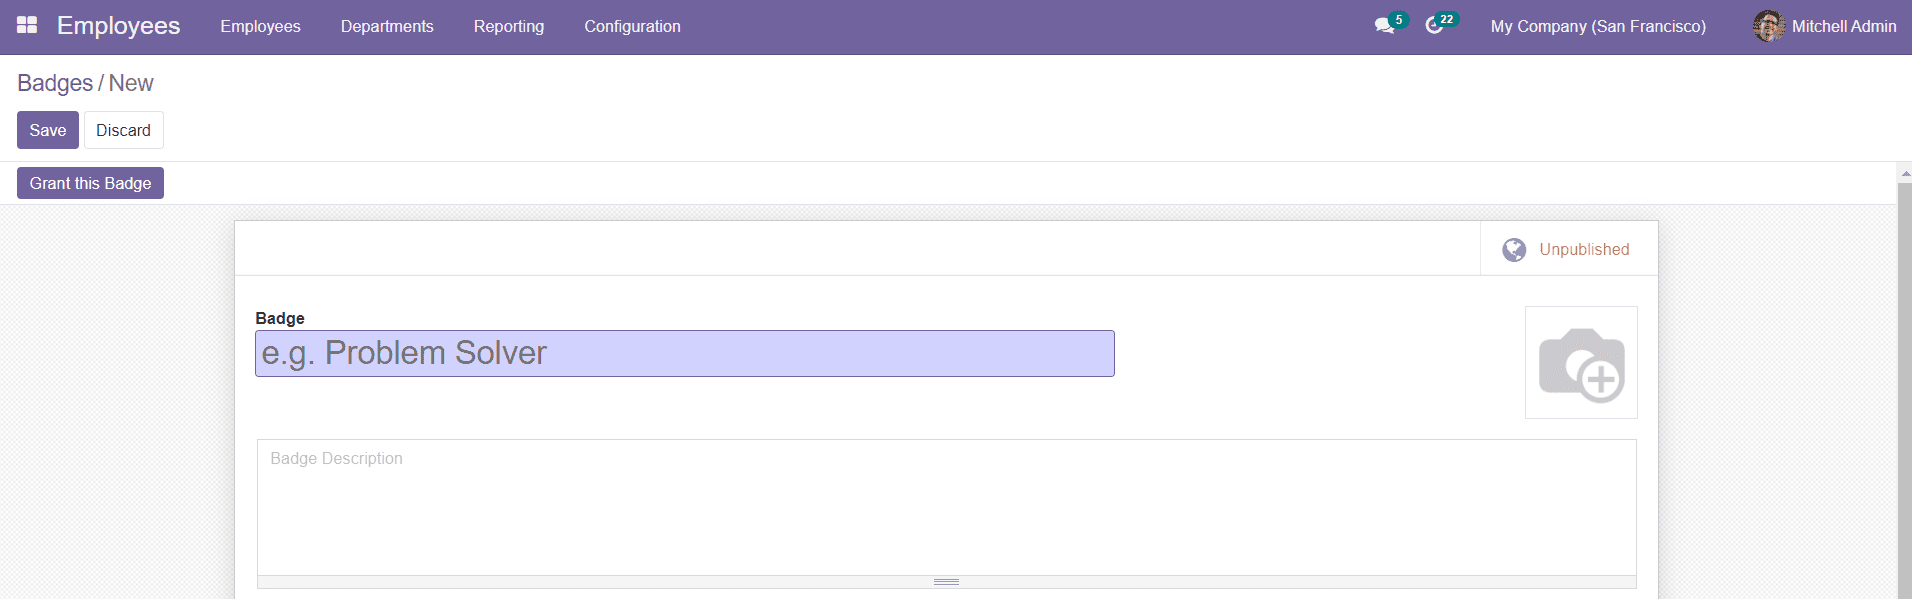The image size is (1912, 599).
Task: Save the new badge
Action: (x=47, y=129)
